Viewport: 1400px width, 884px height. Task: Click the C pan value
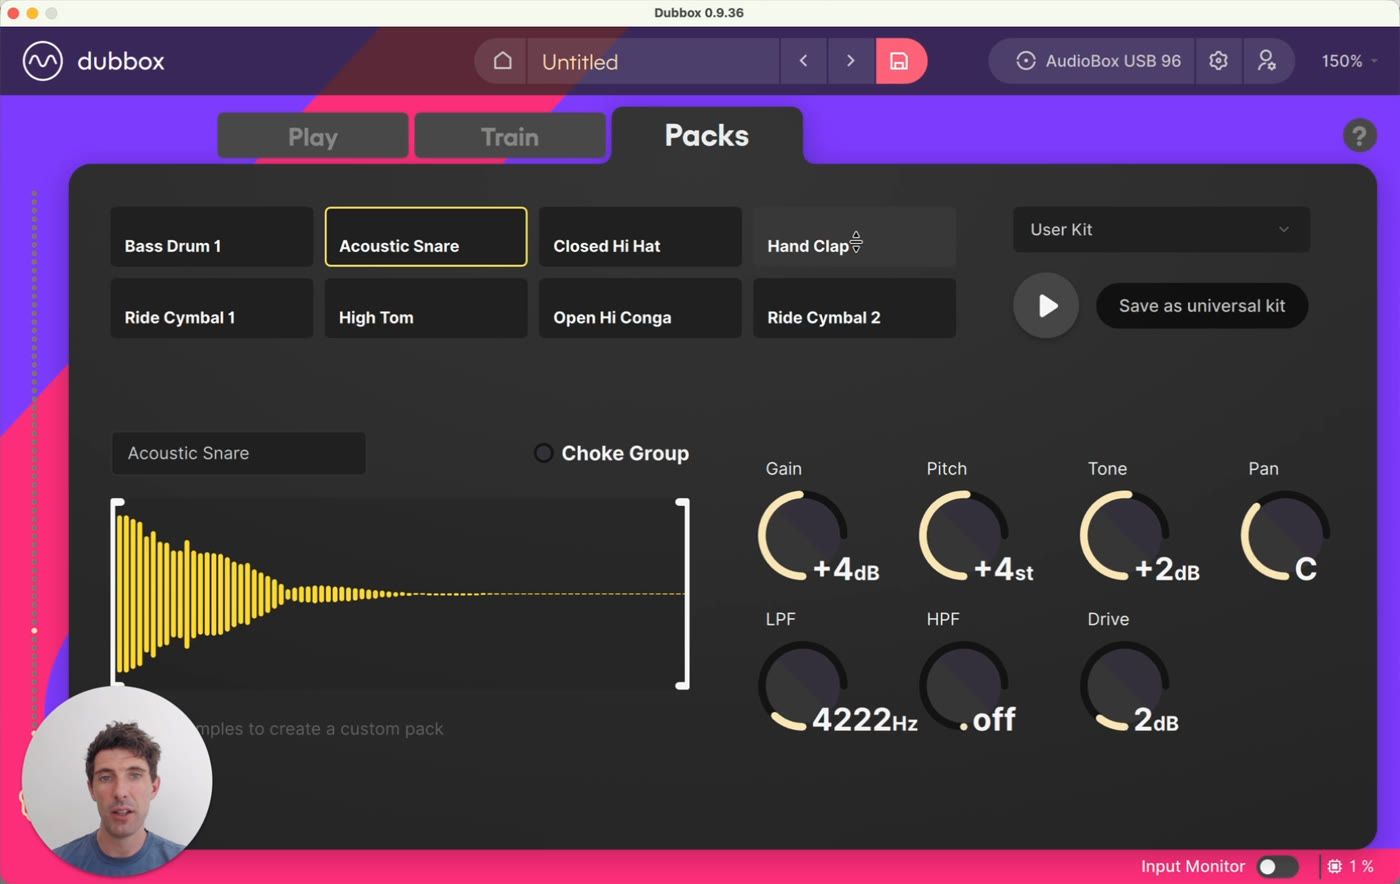(x=1306, y=569)
